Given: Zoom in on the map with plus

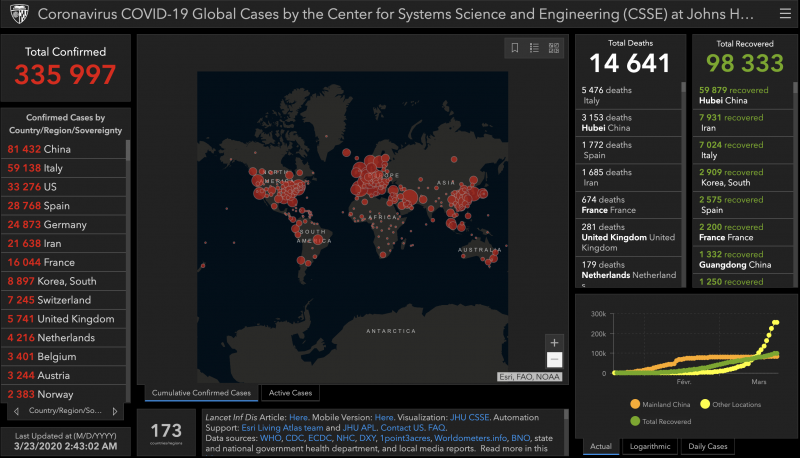Looking at the screenshot, I should coord(554,343).
